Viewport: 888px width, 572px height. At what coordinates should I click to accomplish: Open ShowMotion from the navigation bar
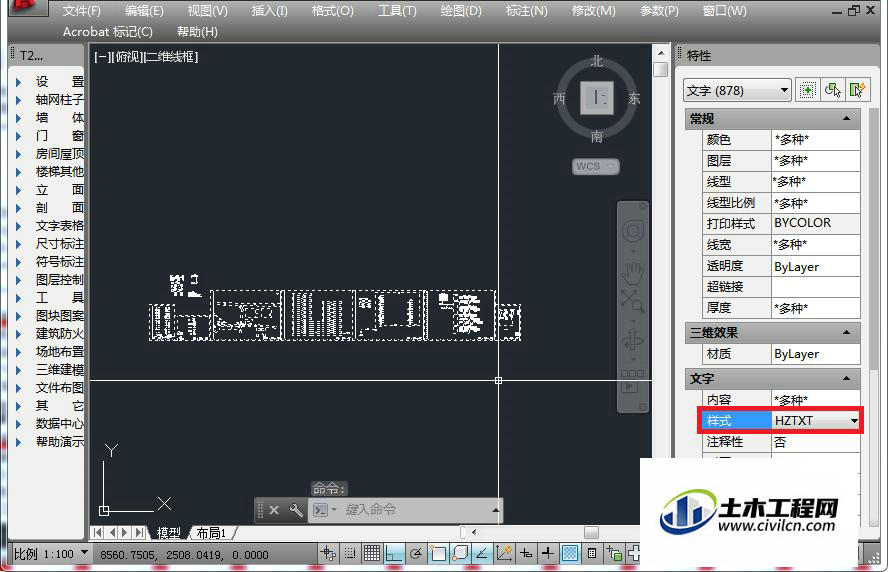click(x=633, y=381)
